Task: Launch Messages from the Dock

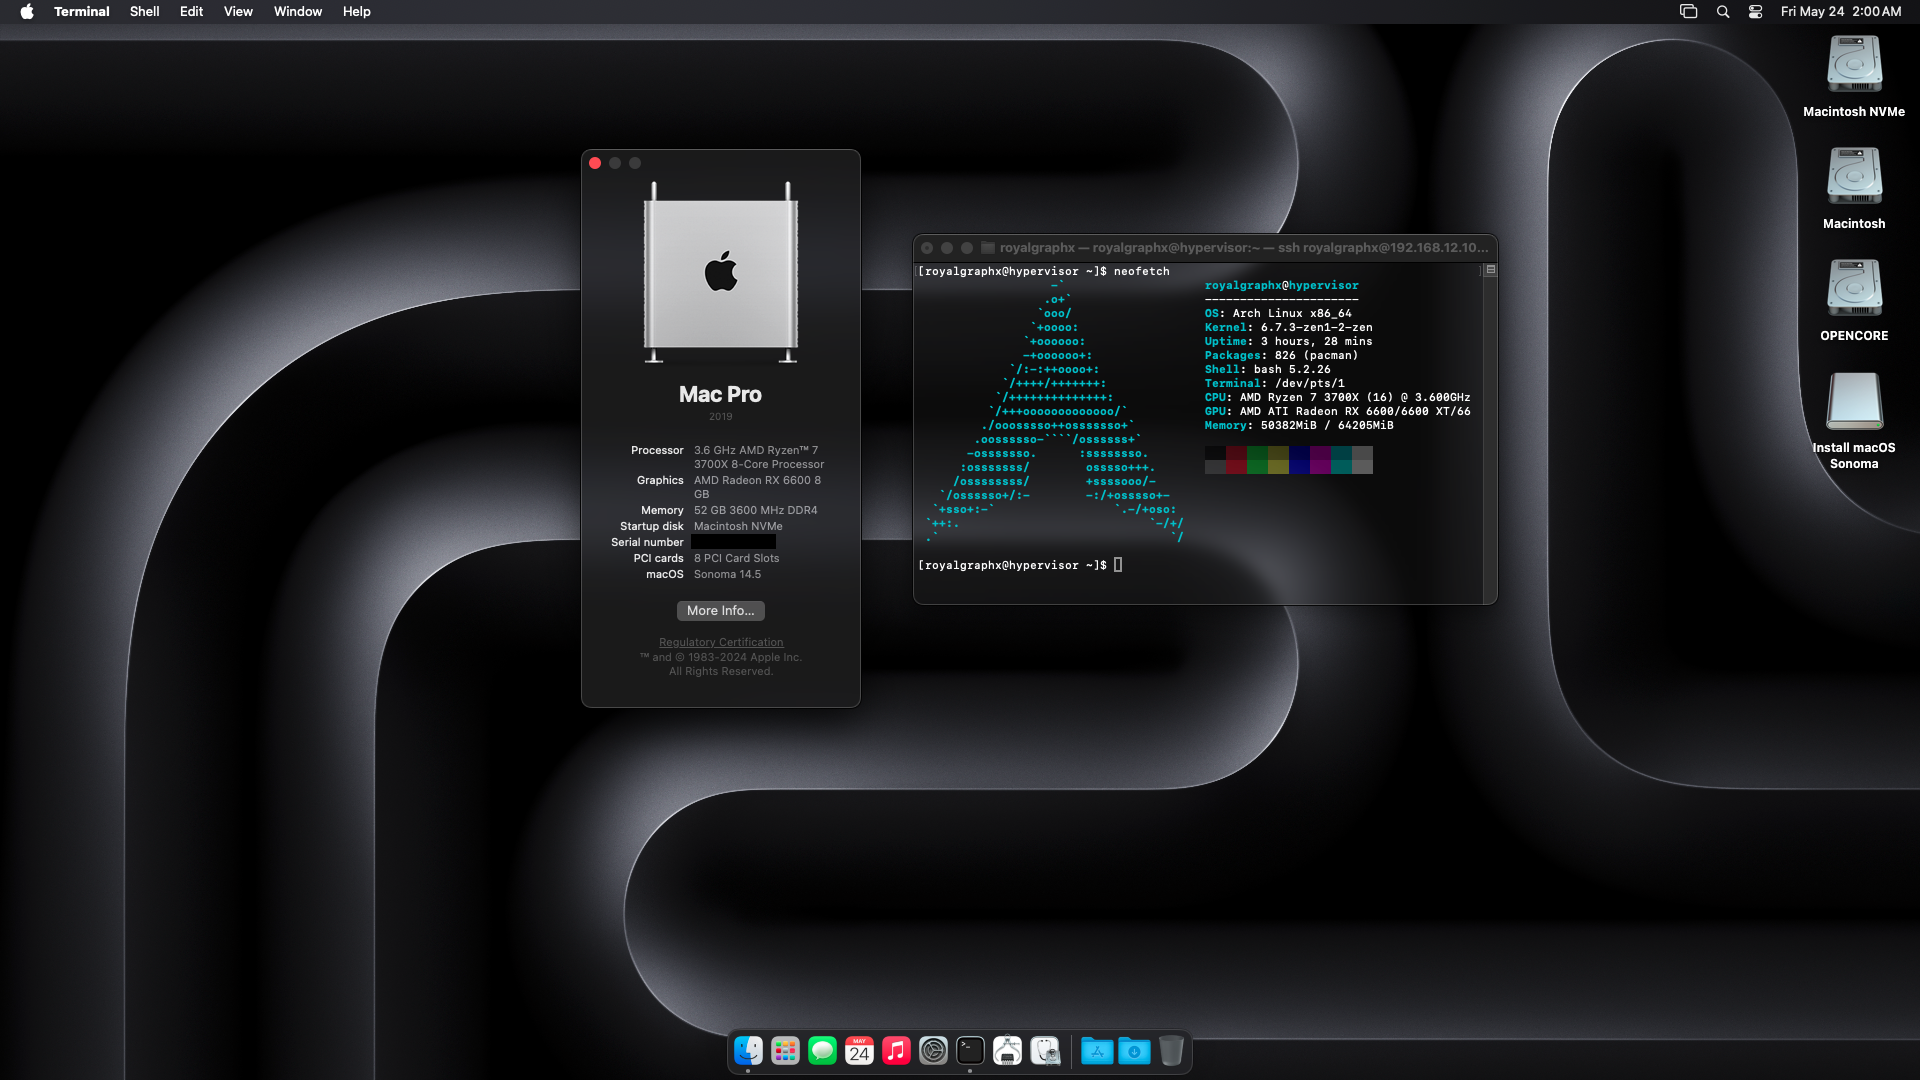Action: 822,1051
